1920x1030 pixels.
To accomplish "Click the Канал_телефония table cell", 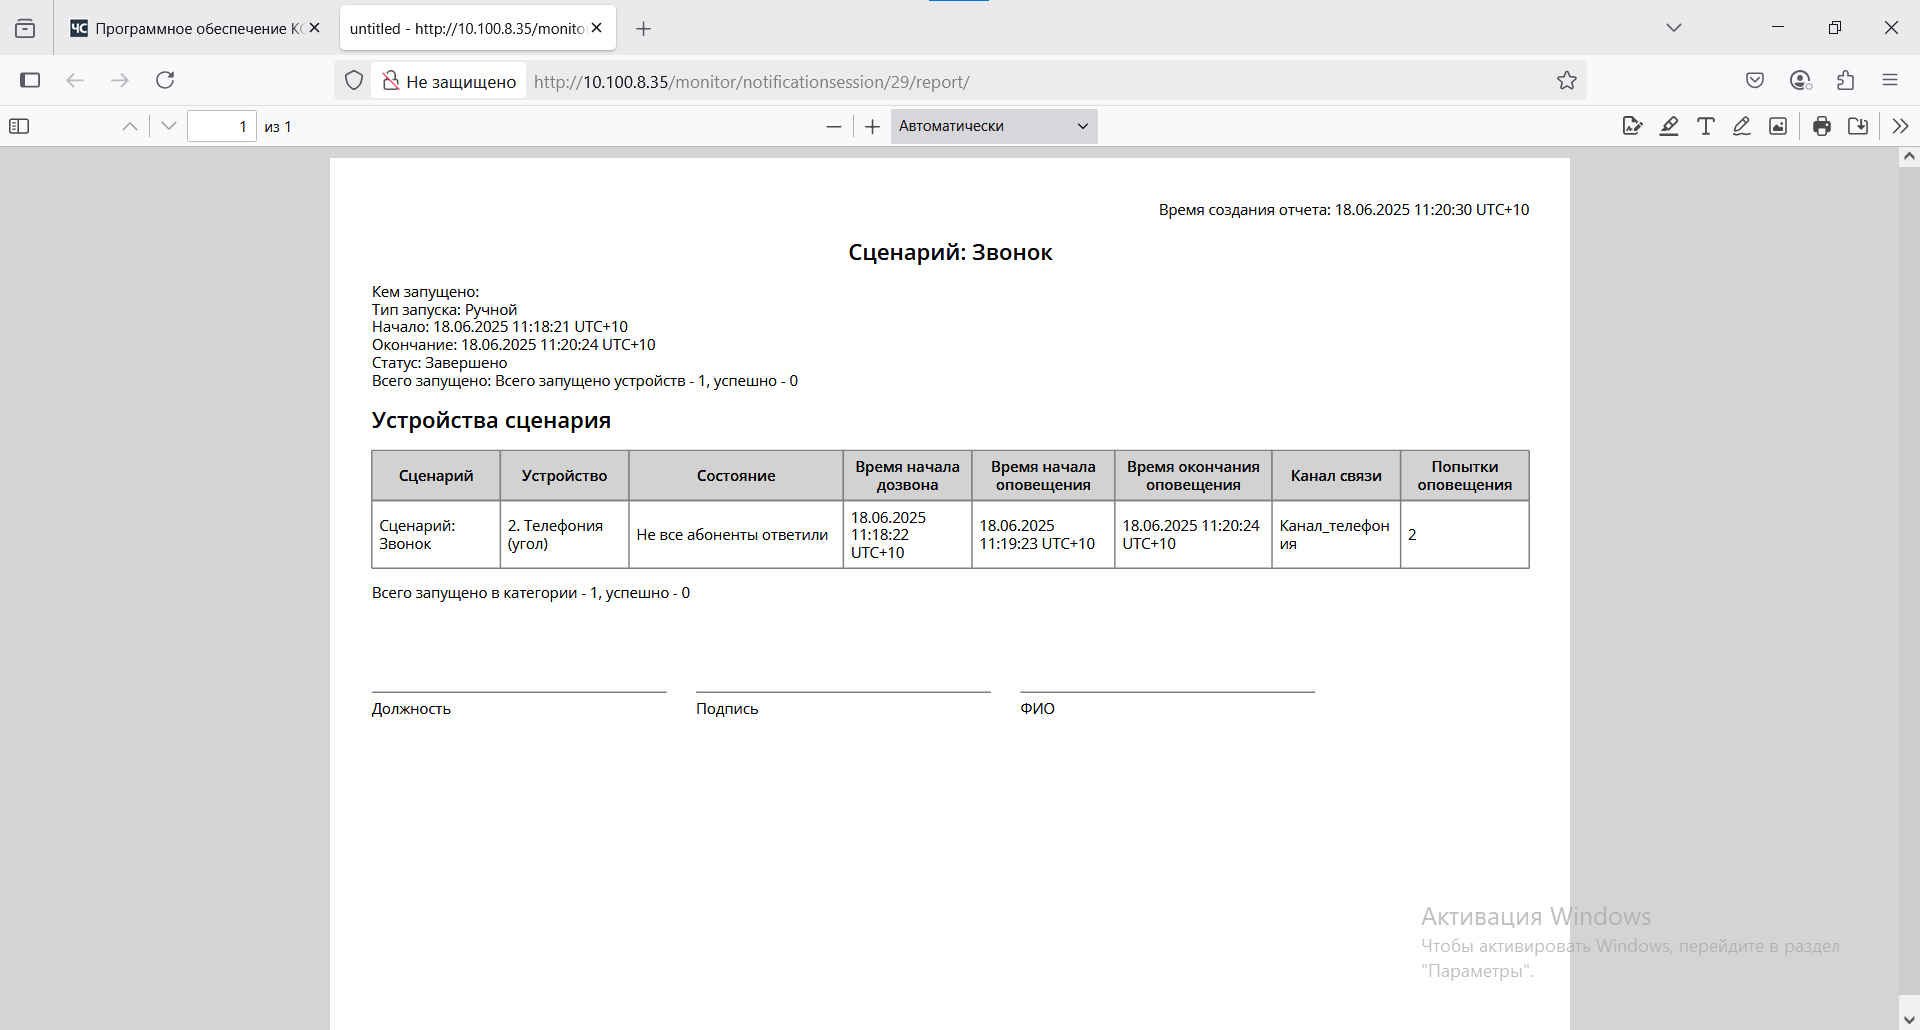I will [1334, 535].
